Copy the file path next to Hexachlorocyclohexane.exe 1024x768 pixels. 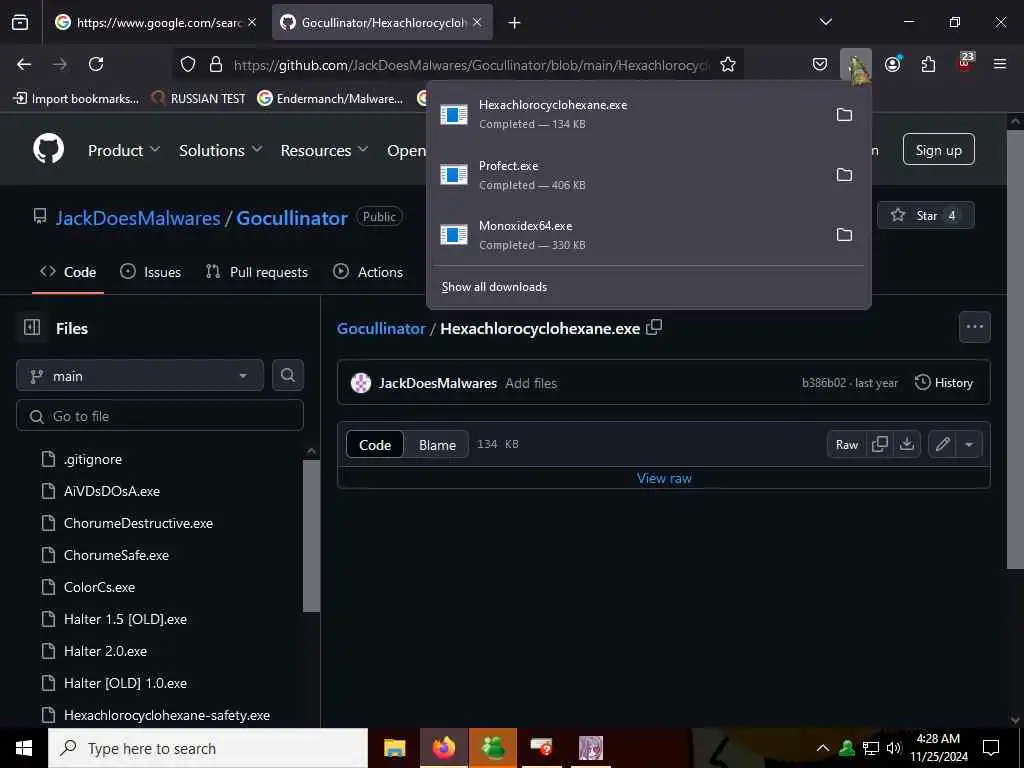click(x=654, y=327)
